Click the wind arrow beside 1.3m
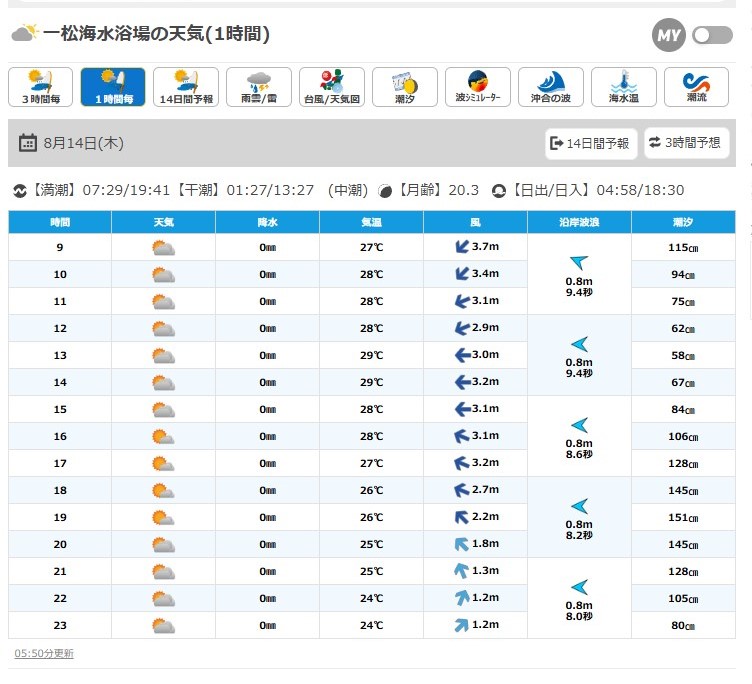 pyautogui.click(x=461, y=571)
